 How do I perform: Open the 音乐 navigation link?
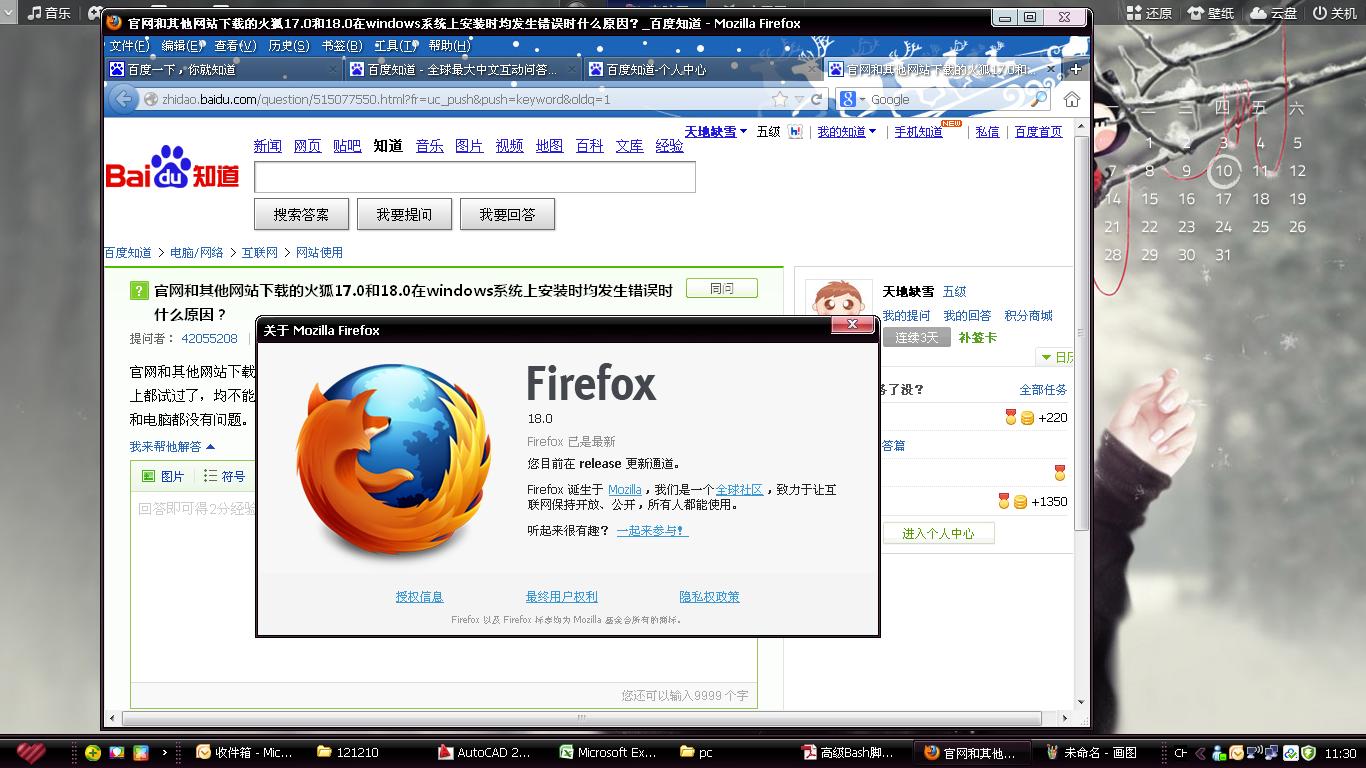[x=429, y=146]
